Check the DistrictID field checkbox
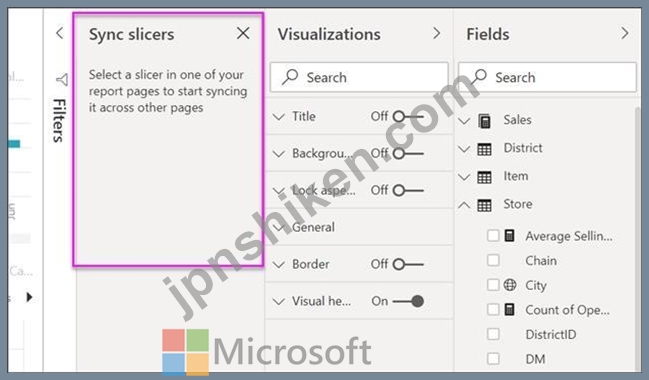The width and height of the screenshot is (649, 380). point(493,334)
